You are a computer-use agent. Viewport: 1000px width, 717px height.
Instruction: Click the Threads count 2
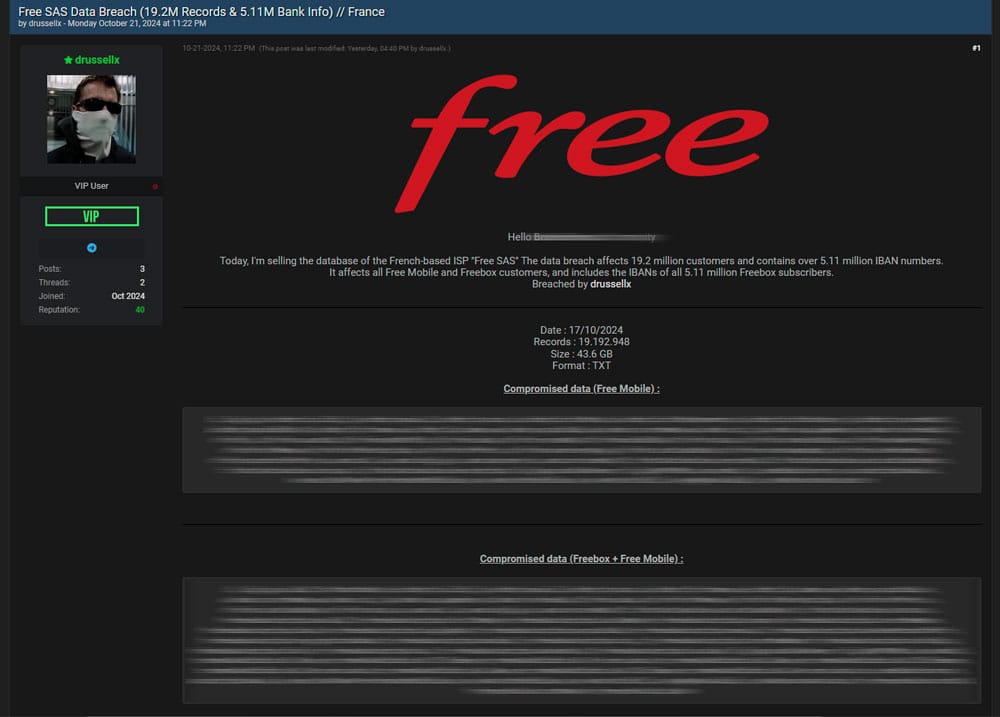click(142, 283)
